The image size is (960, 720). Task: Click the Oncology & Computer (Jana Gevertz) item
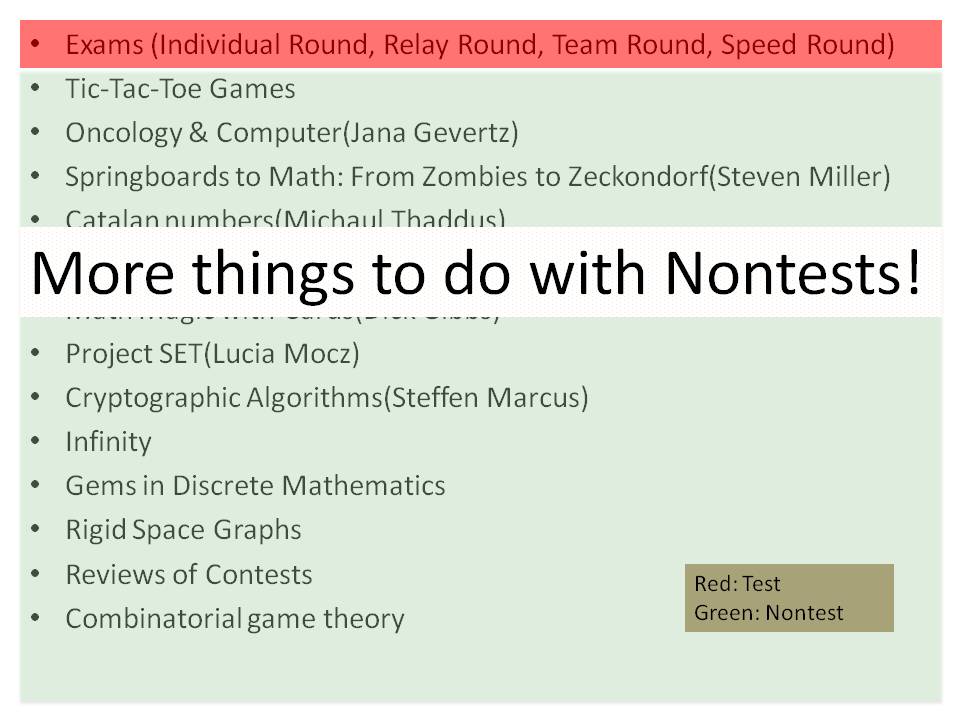pos(291,133)
